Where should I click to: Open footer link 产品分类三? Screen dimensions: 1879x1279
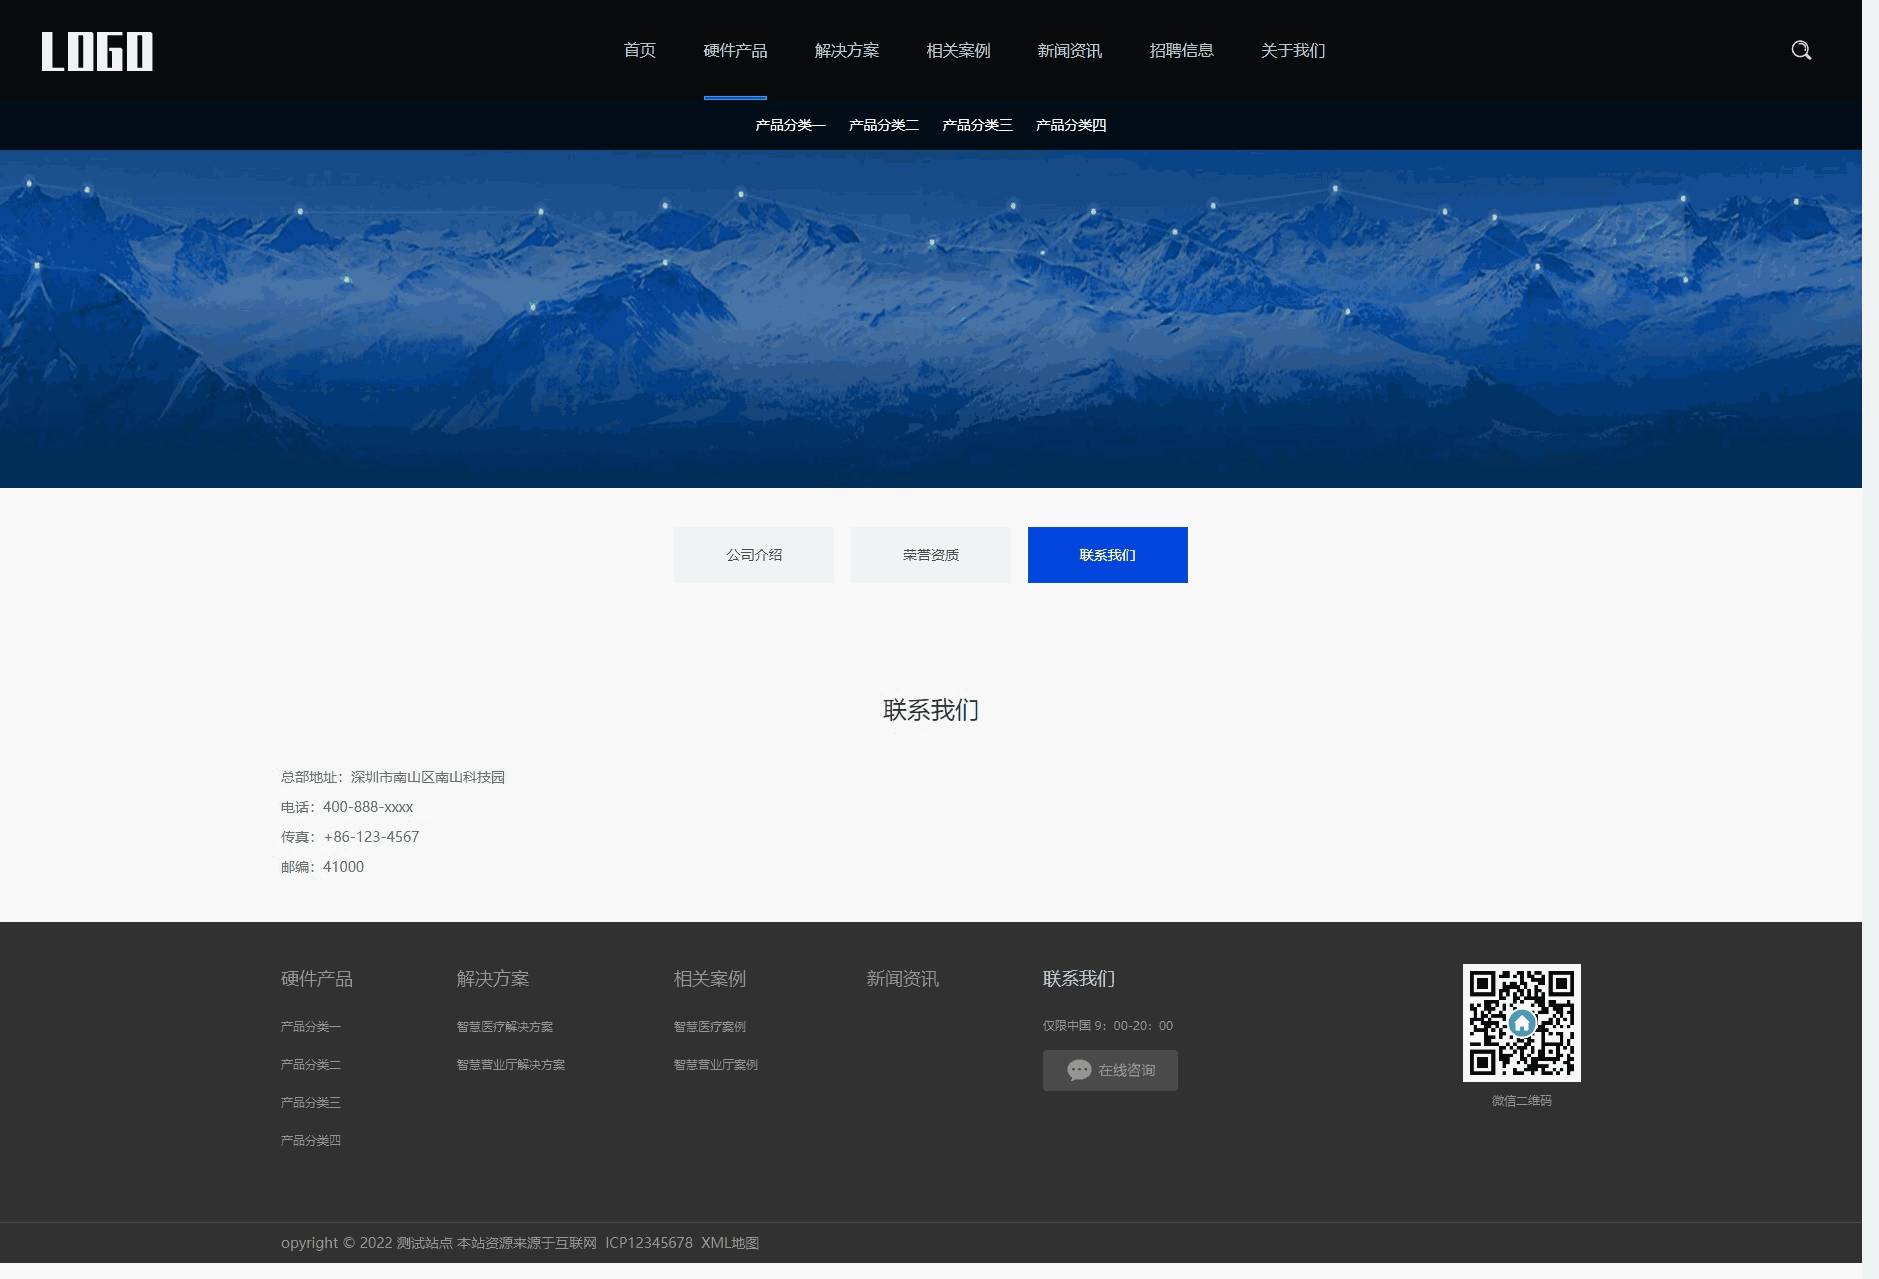311,1102
